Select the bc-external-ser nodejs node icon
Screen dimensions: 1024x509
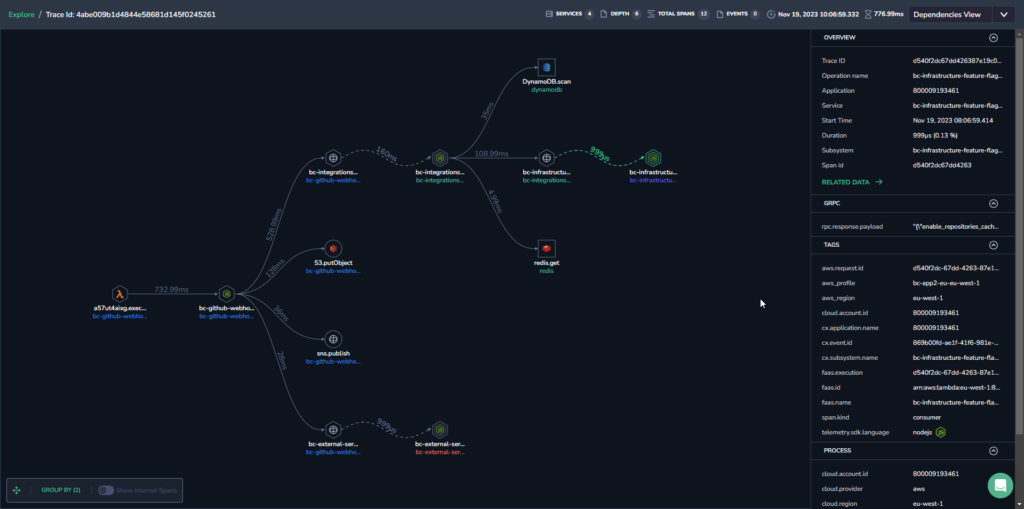[440, 429]
